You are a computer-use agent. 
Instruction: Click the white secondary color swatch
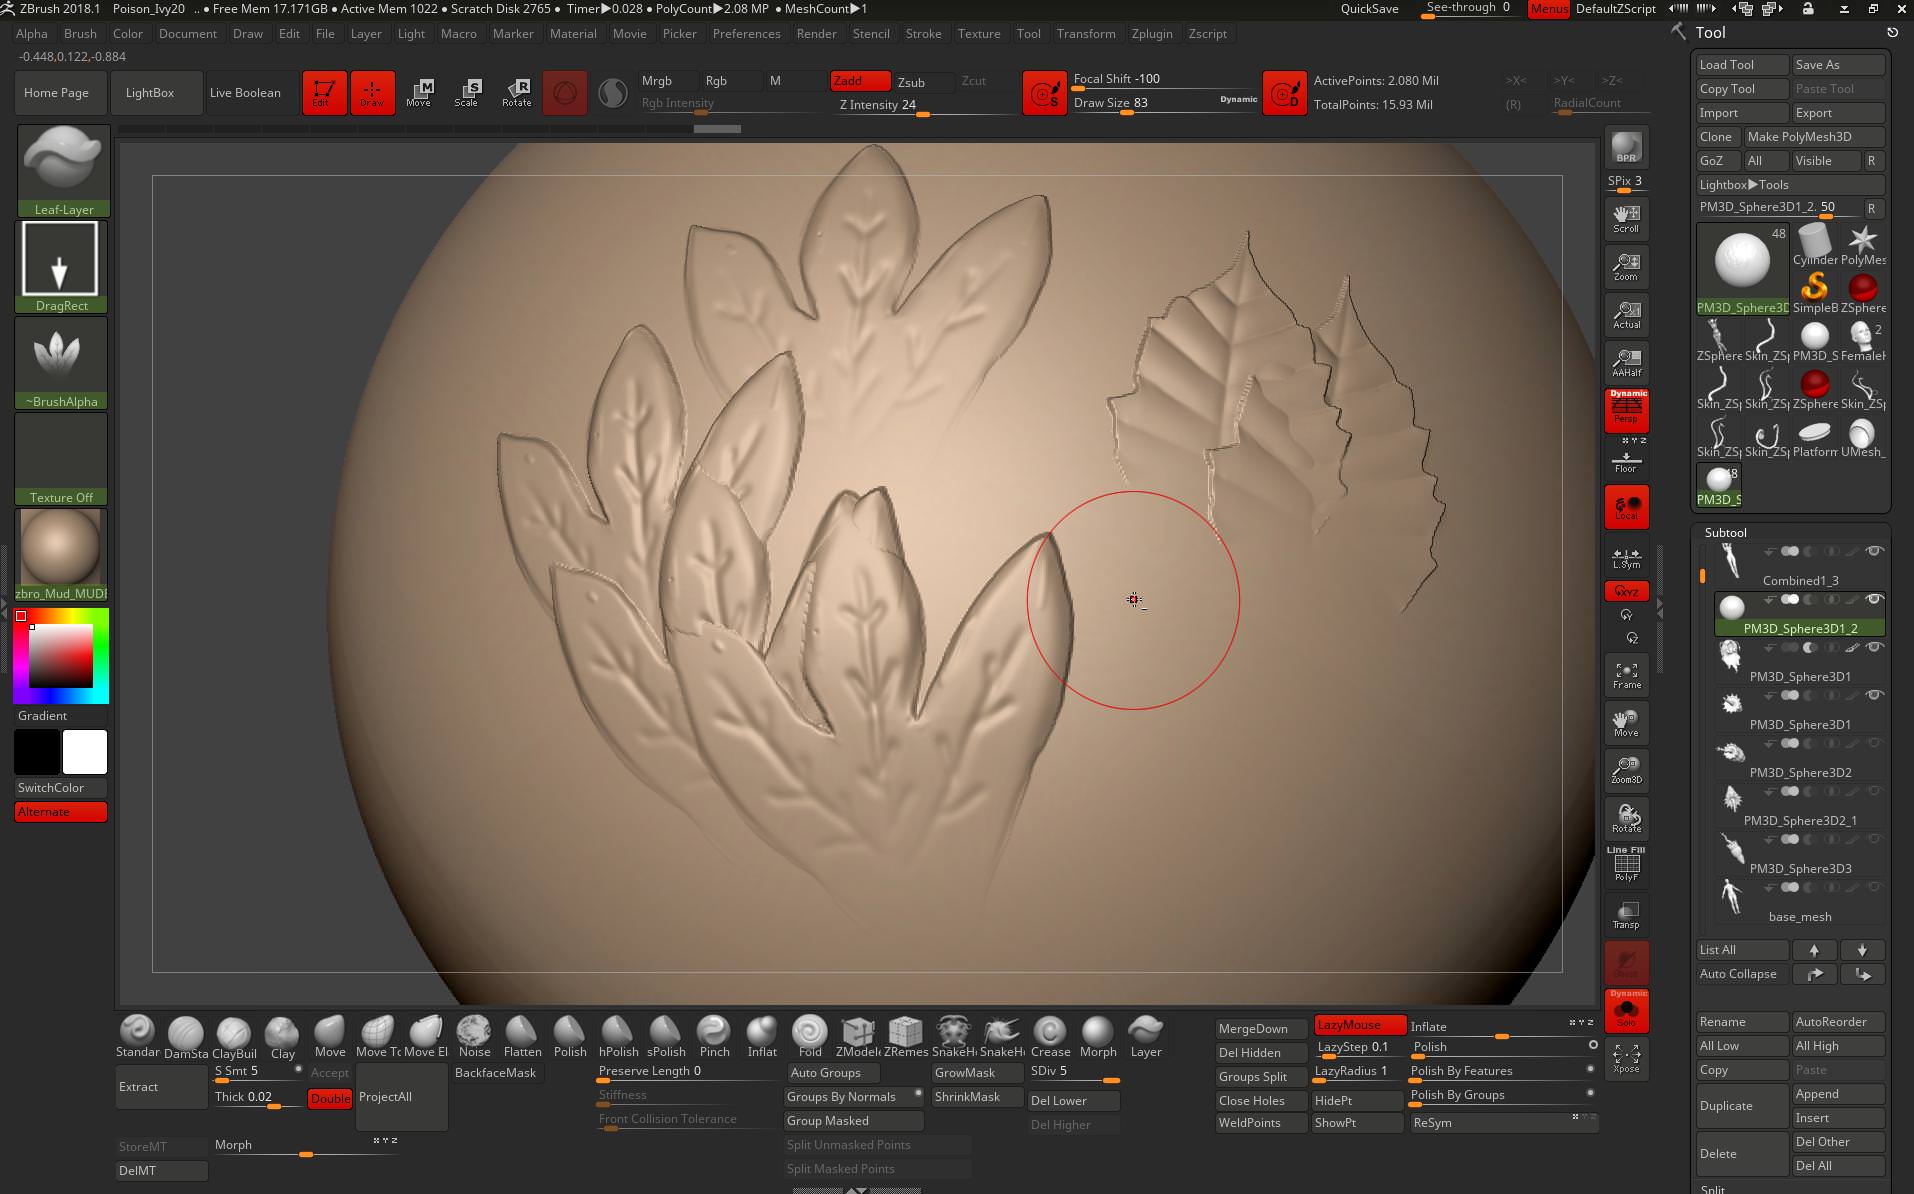[x=85, y=752]
